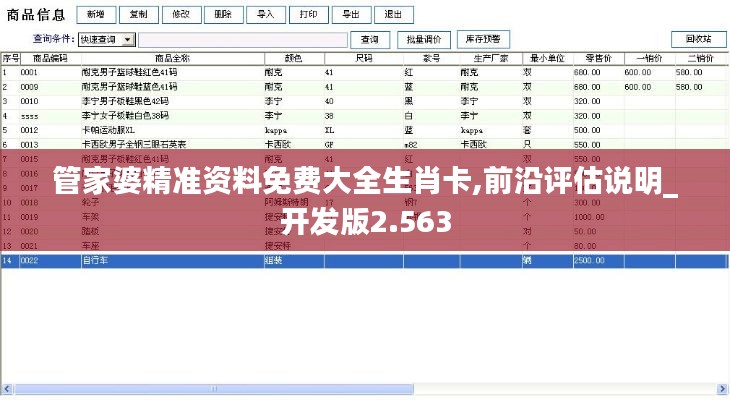
Task: Select row with code 0001
Action: click(364, 73)
